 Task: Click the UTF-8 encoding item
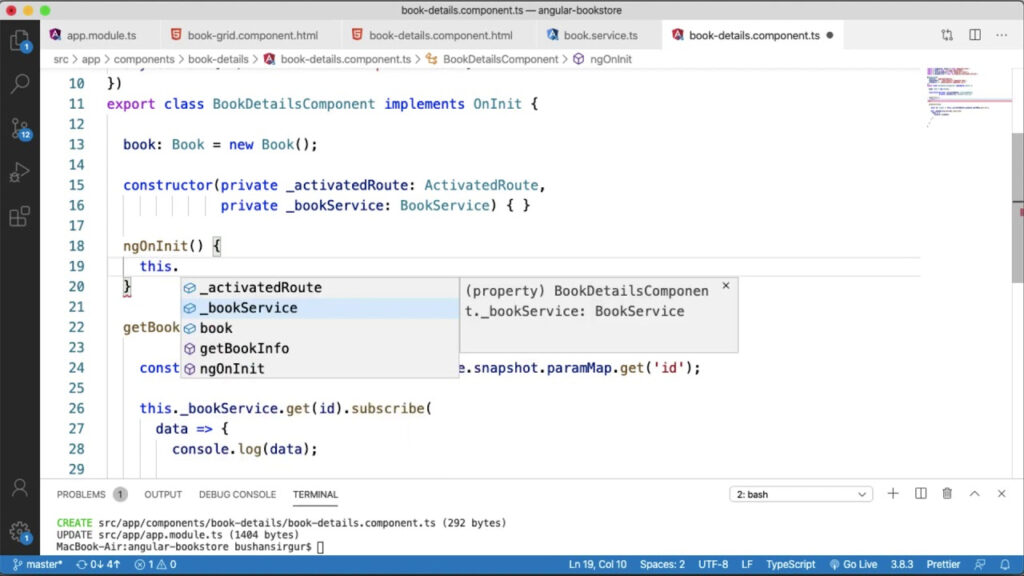pyautogui.click(x=713, y=564)
